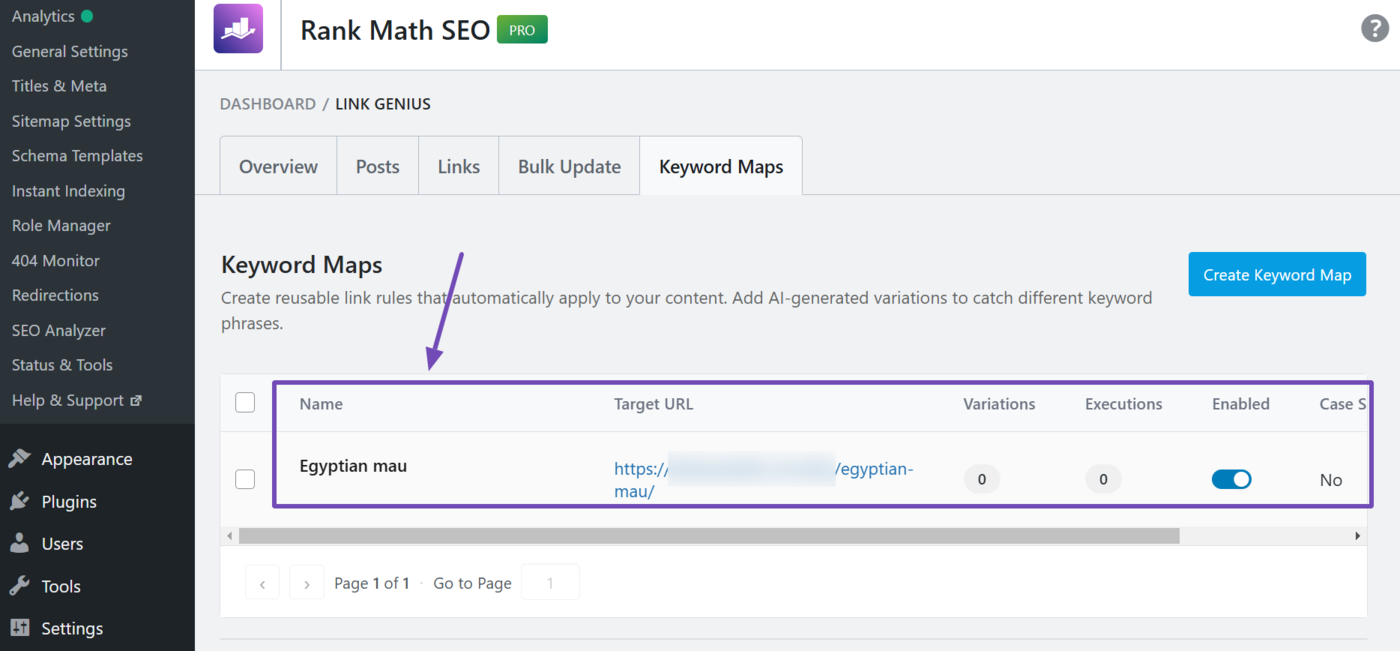The width and height of the screenshot is (1400, 651).
Task: Click the Enabled column header
Action: [x=1241, y=404]
